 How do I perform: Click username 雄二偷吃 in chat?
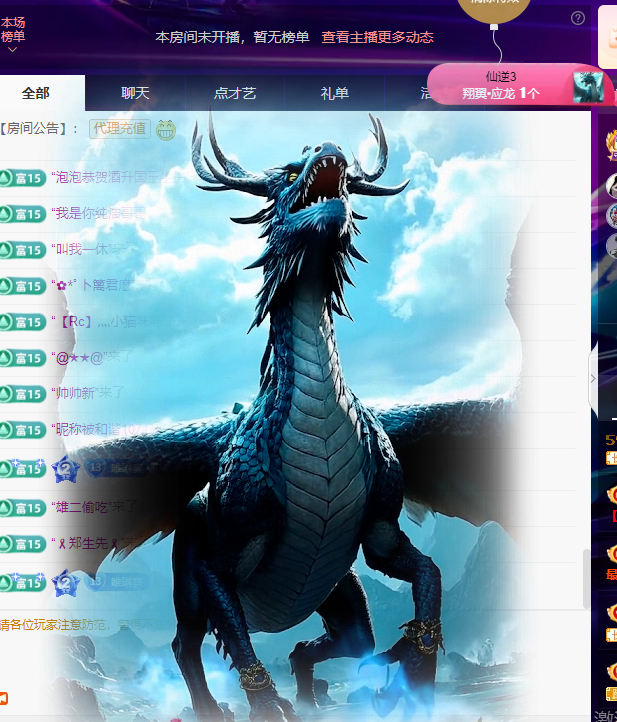pyautogui.click(x=81, y=507)
